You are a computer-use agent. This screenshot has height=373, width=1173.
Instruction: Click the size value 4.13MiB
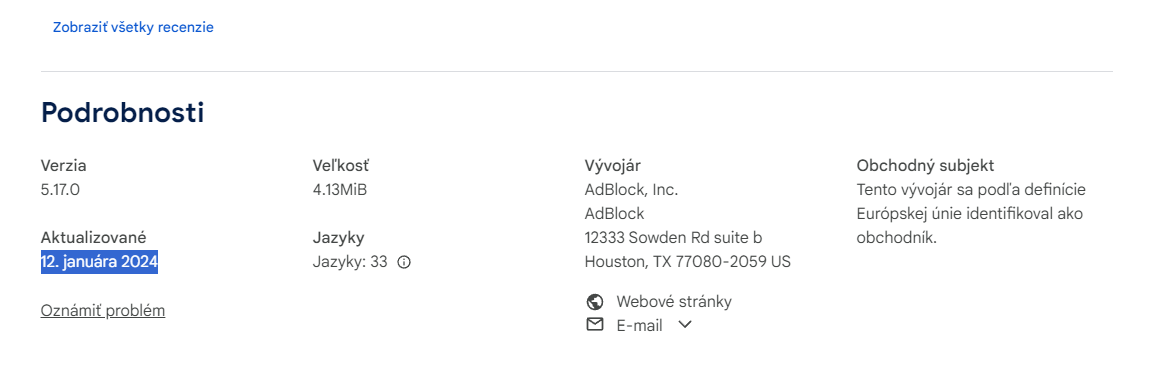click(340, 190)
